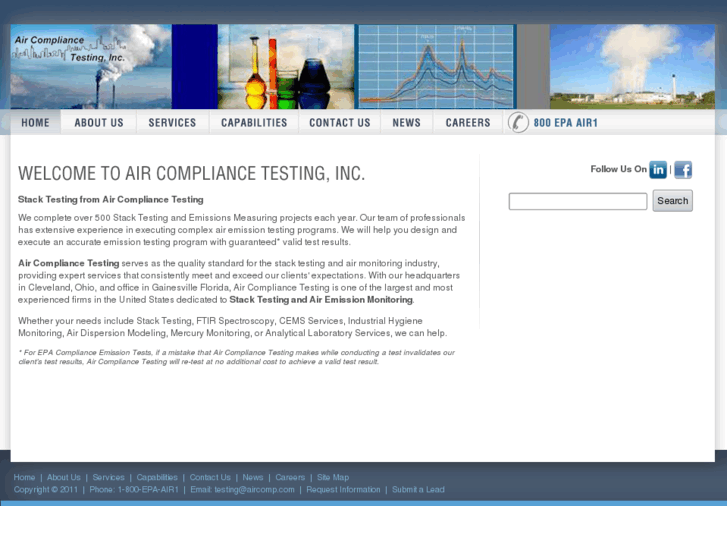
Task: Click footer Contact Us link
Action: point(210,477)
